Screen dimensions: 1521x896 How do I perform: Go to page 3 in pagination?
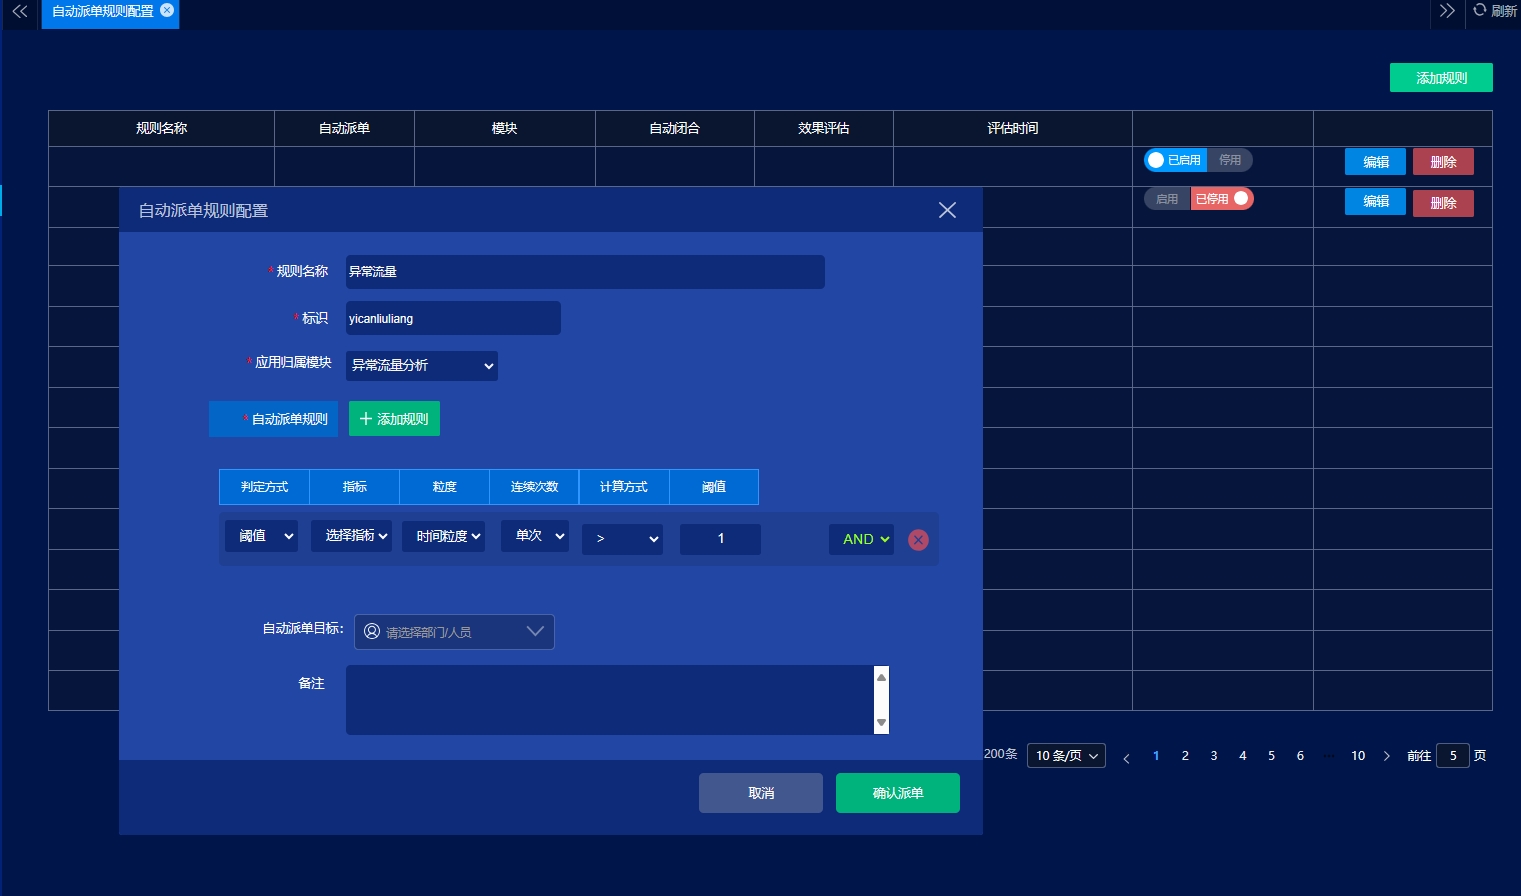(1214, 756)
